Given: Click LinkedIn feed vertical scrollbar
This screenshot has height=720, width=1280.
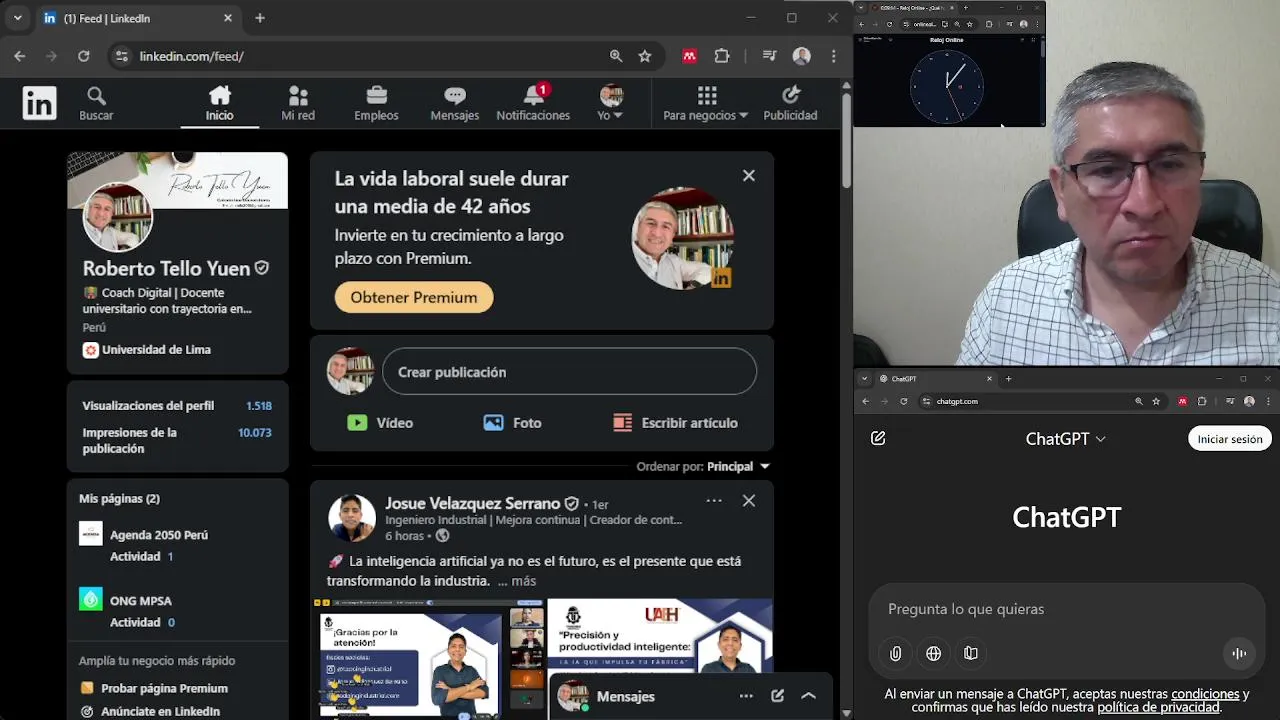Looking at the screenshot, I should pos(847,140).
